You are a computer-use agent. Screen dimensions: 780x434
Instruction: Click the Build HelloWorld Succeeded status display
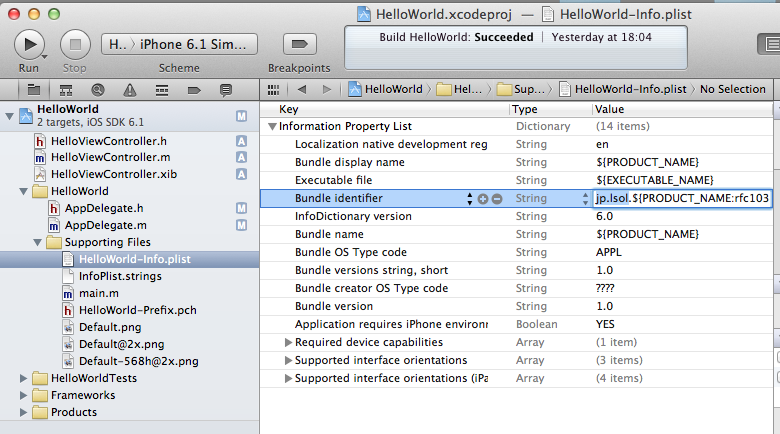(516, 47)
